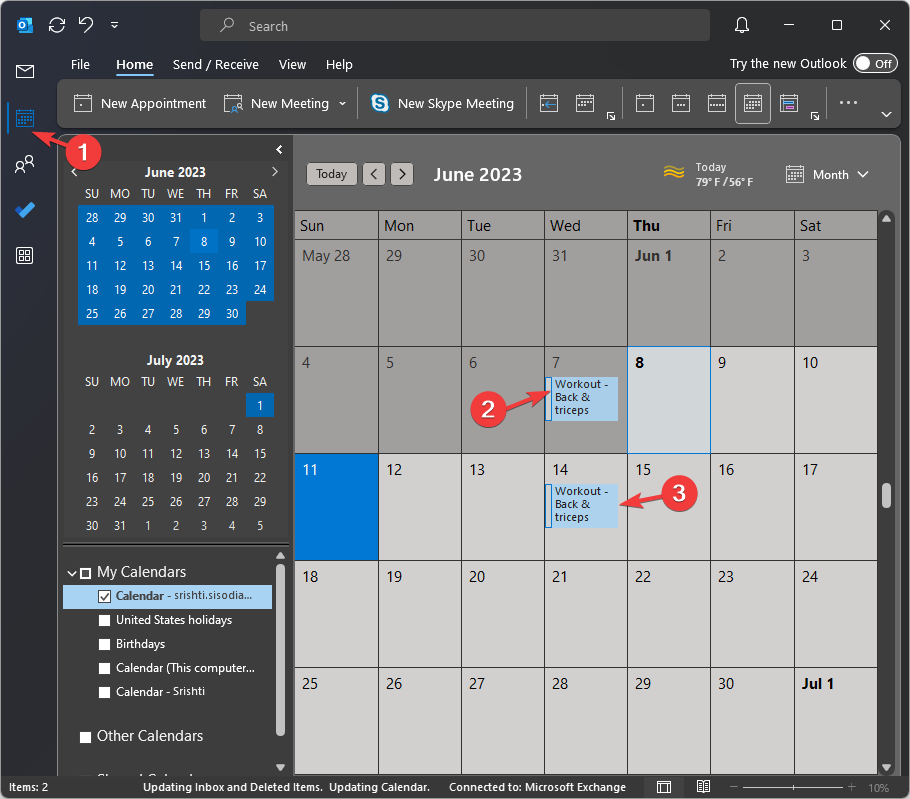The width and height of the screenshot is (910, 799).
Task: Check the My Calendars group checkbox
Action: point(85,573)
